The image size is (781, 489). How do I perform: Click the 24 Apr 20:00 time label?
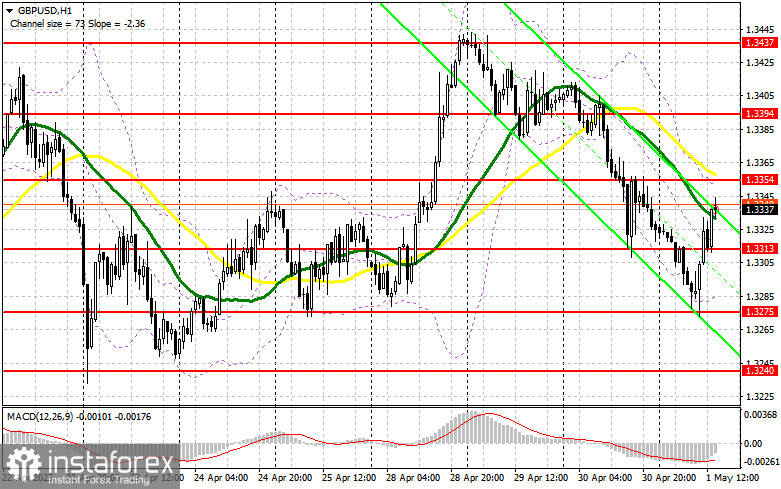pos(284,478)
